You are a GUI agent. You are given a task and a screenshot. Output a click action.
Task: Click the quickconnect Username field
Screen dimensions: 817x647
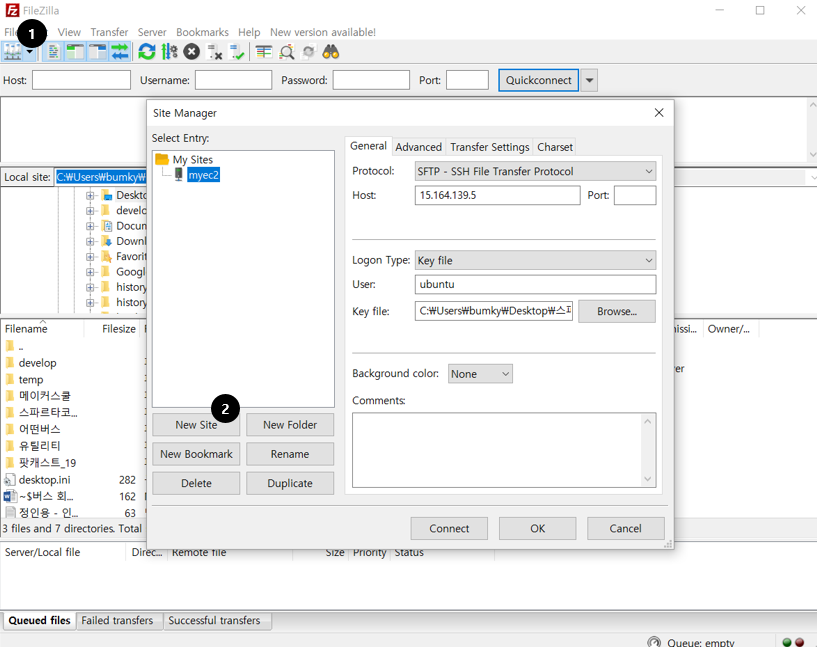[x=233, y=80]
